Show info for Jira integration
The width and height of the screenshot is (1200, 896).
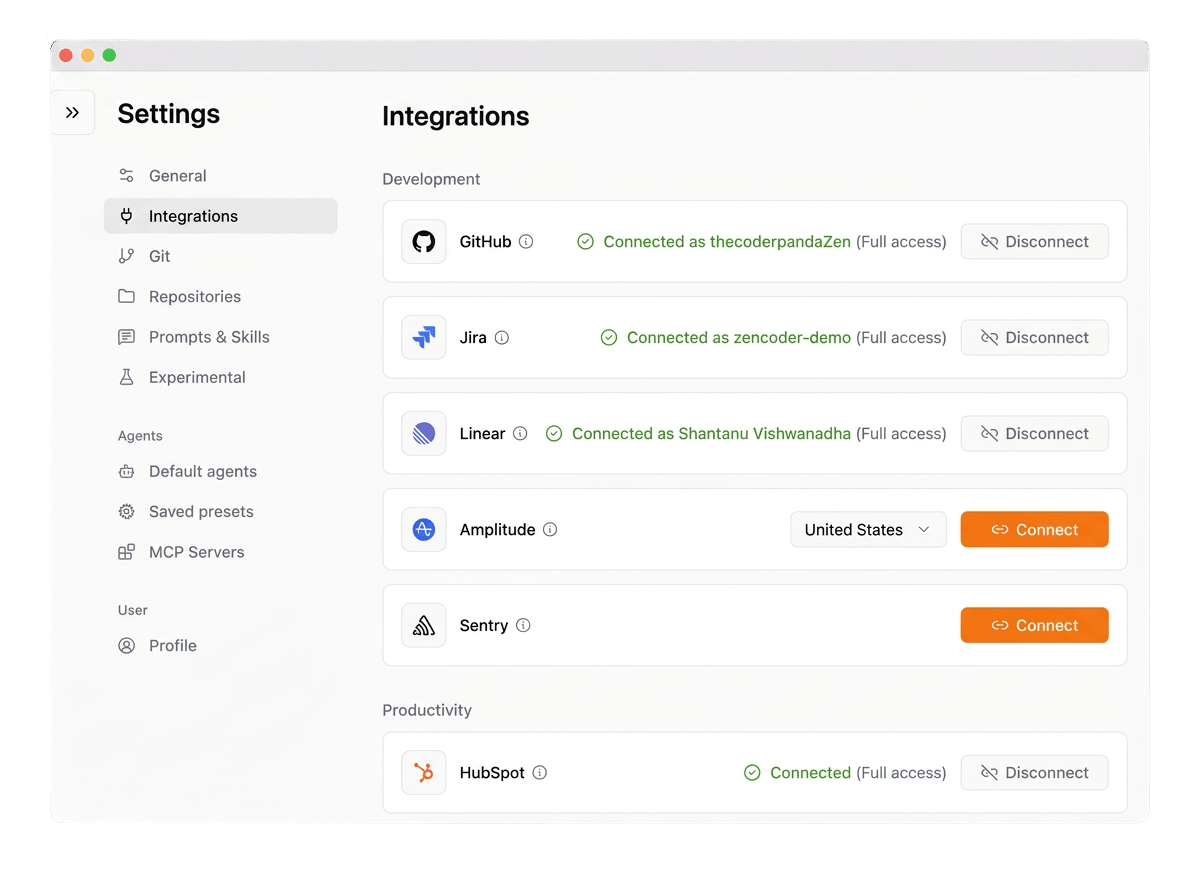click(x=502, y=338)
